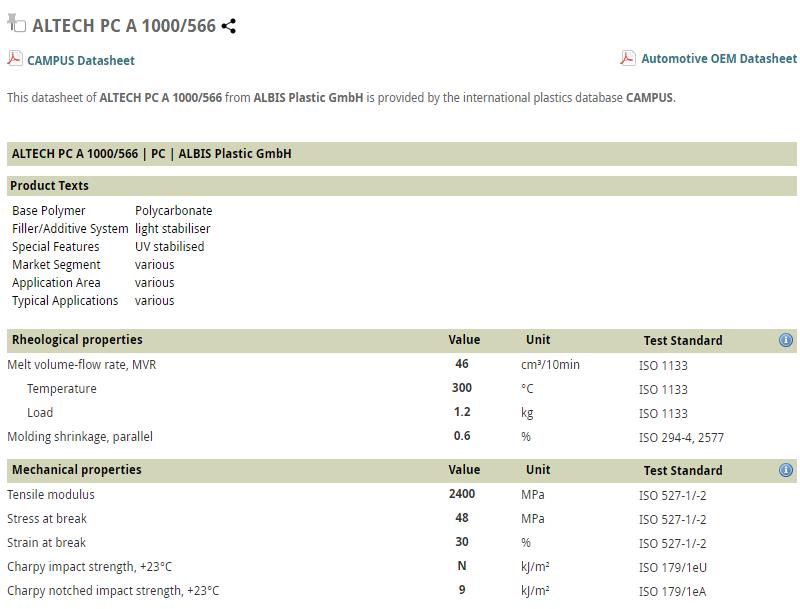The image size is (800, 609).
Task: Click the Charpy impact value N
Action: [x=462, y=566]
